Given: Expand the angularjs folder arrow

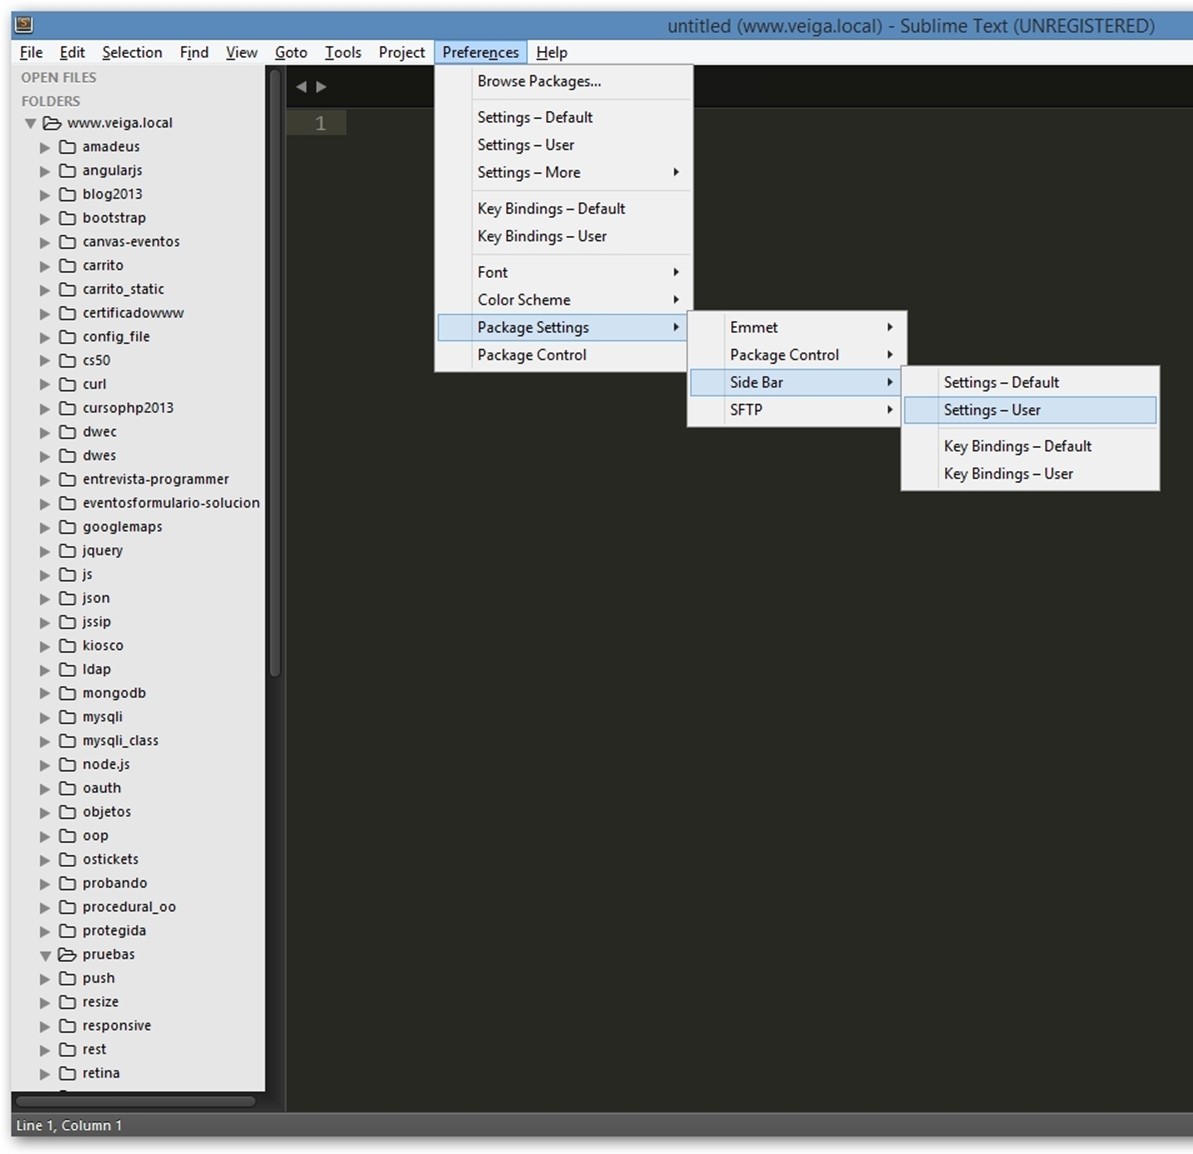Looking at the screenshot, I should 44,171.
